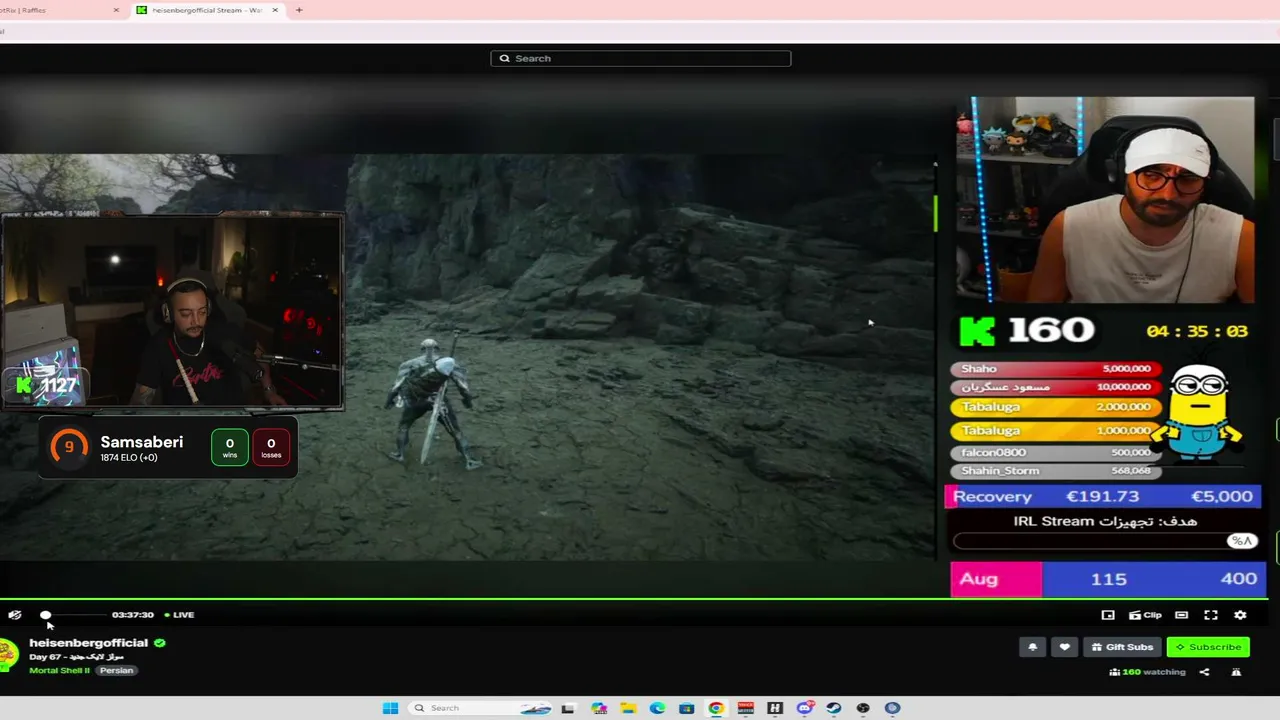Close the heisenbergofficial Stream tab

(275, 10)
